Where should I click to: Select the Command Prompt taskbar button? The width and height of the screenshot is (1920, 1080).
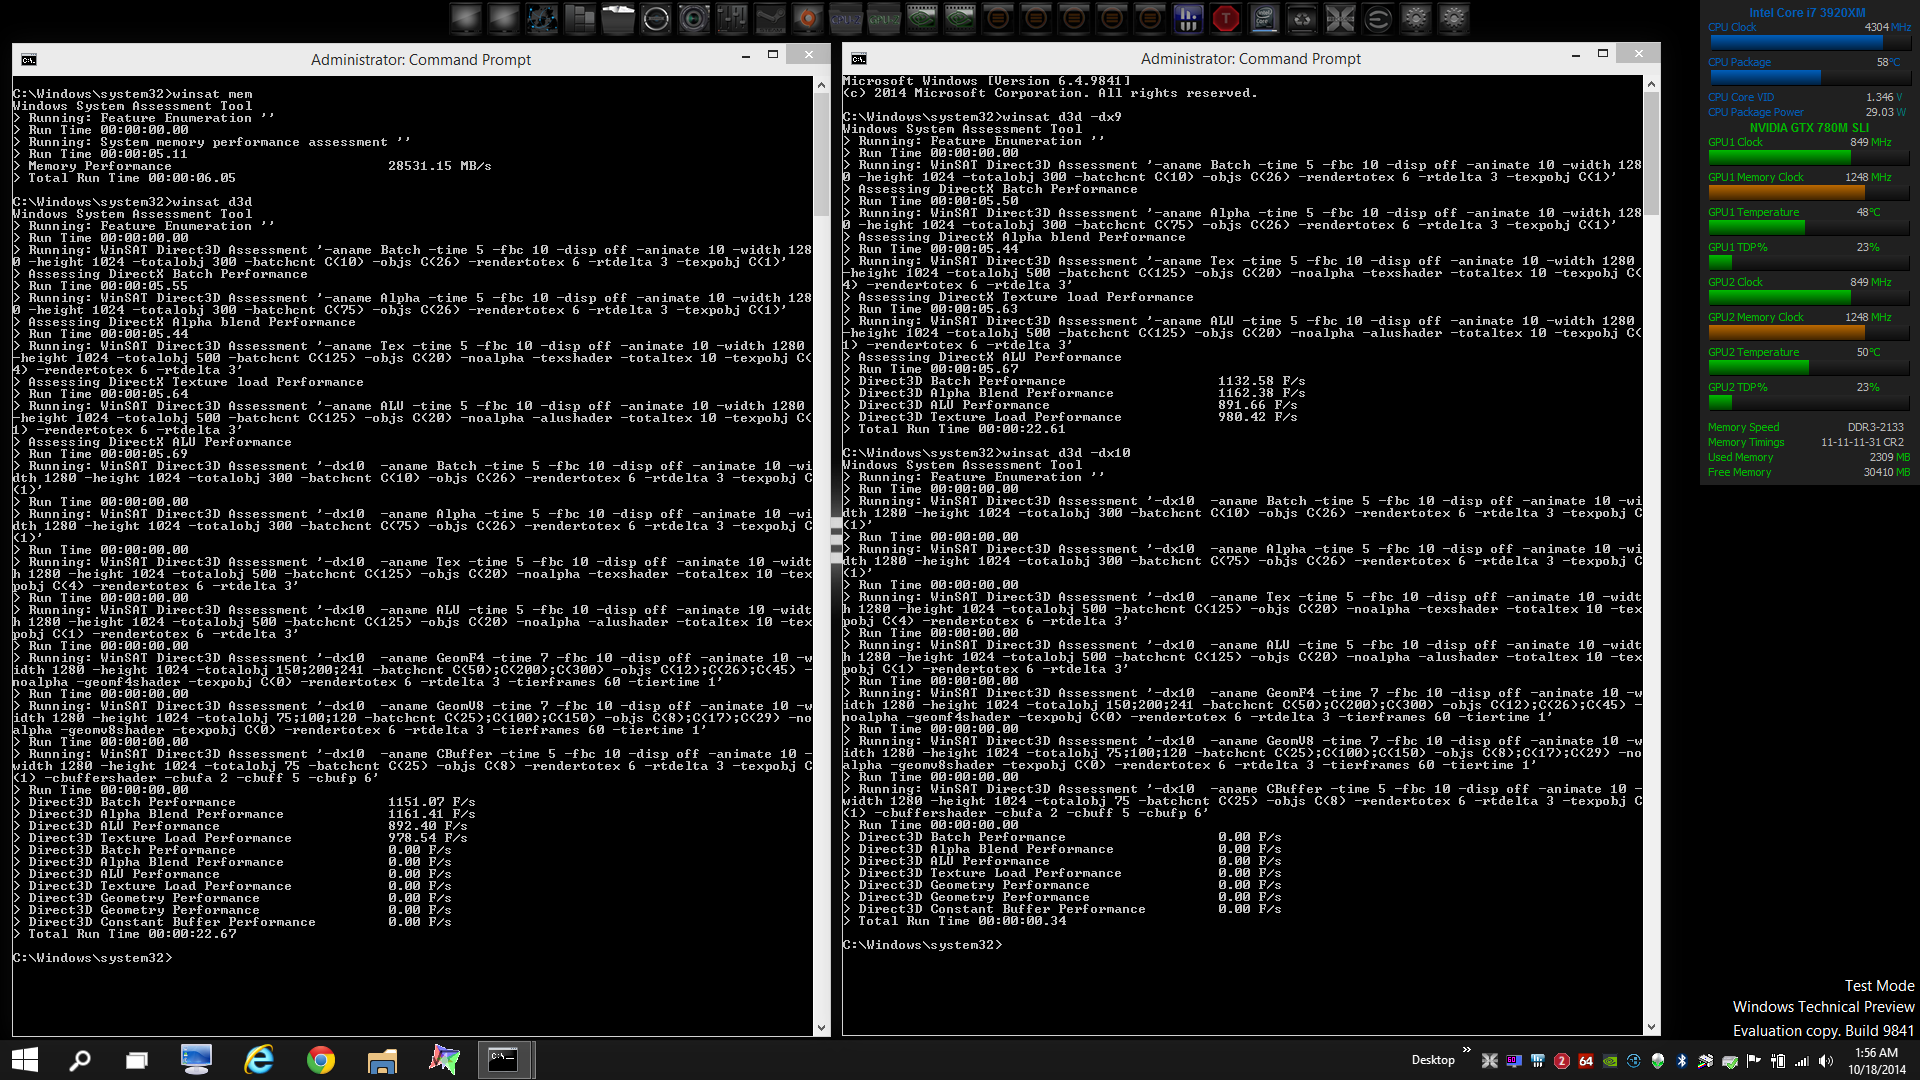[504, 1060]
